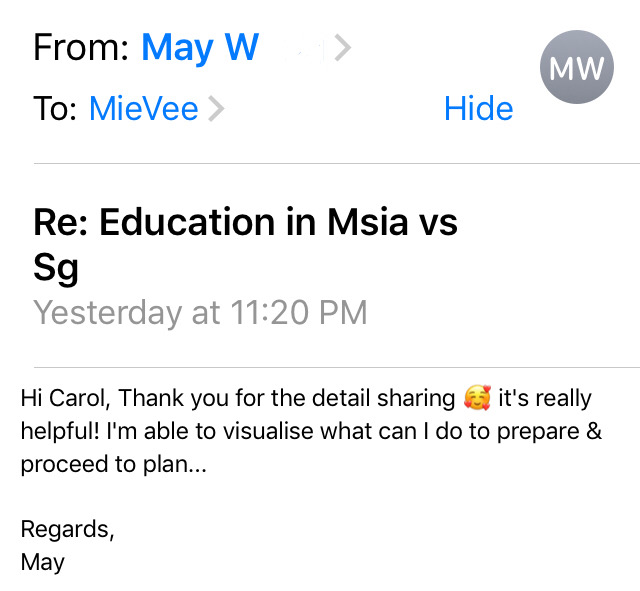Viewport: 640px width, 591px height.
Task: Tap the chevron beside MieVee
Action: point(216,109)
